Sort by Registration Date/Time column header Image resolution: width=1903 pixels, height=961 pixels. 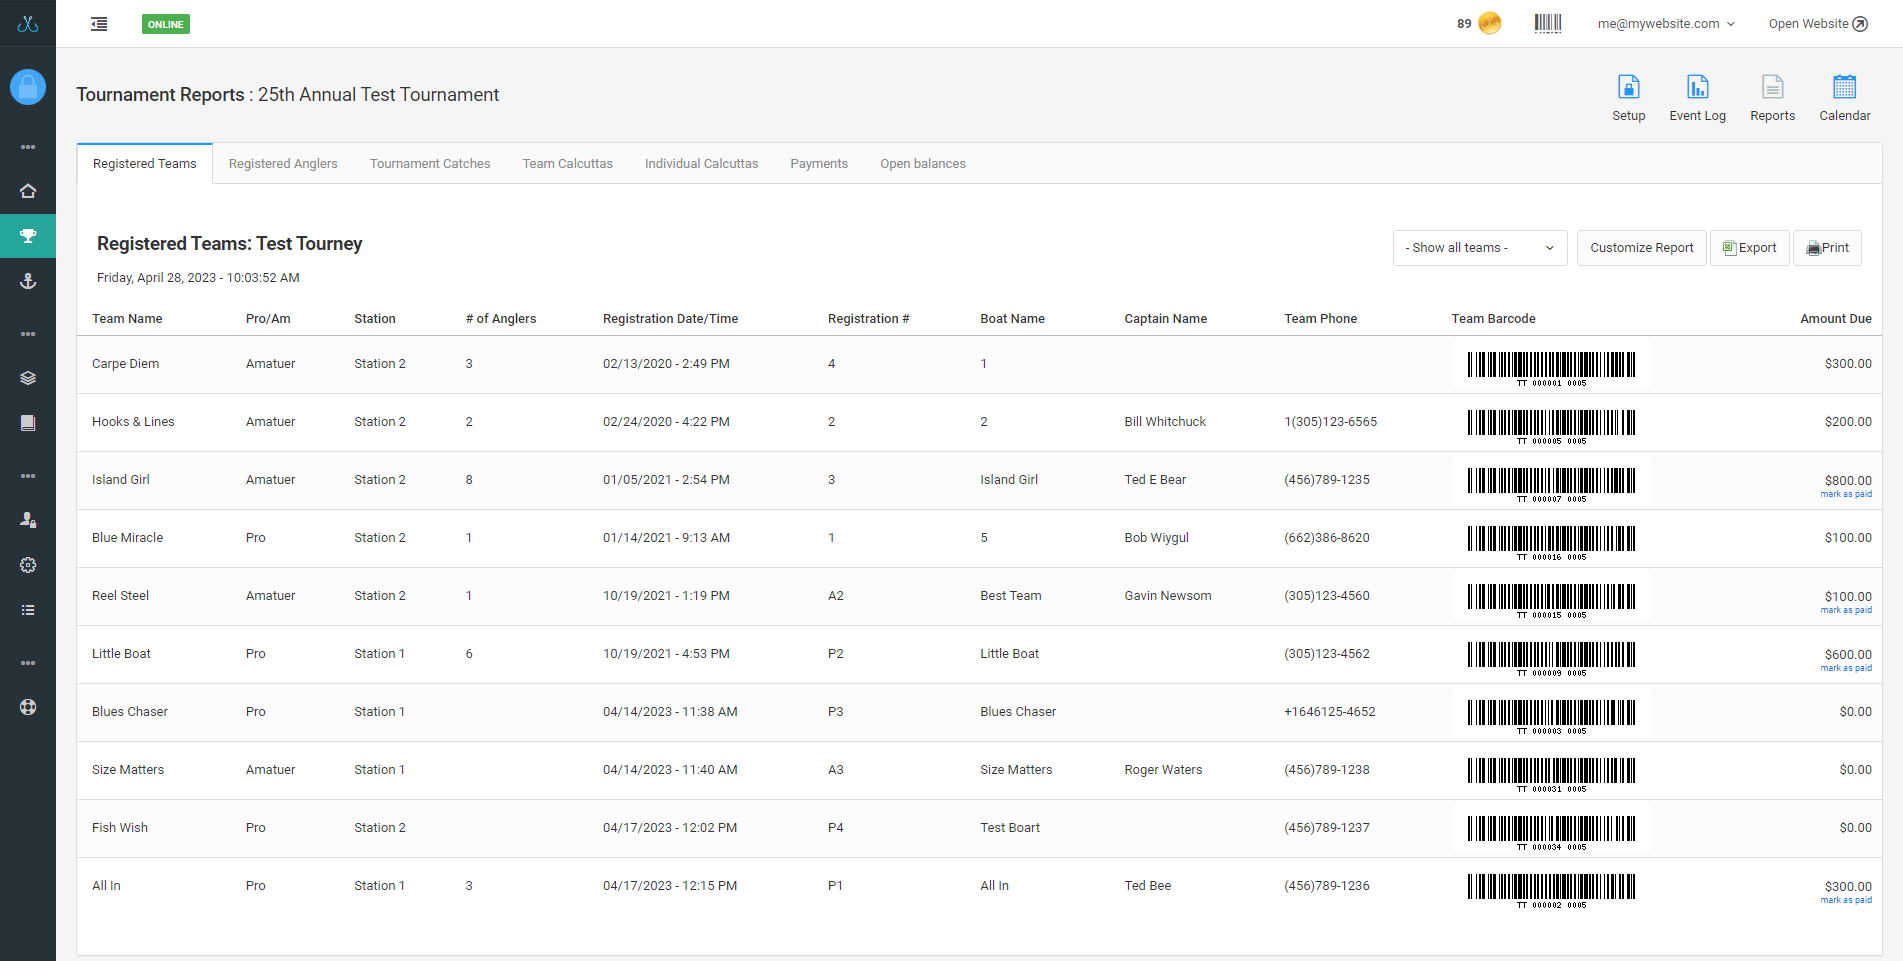click(x=670, y=319)
